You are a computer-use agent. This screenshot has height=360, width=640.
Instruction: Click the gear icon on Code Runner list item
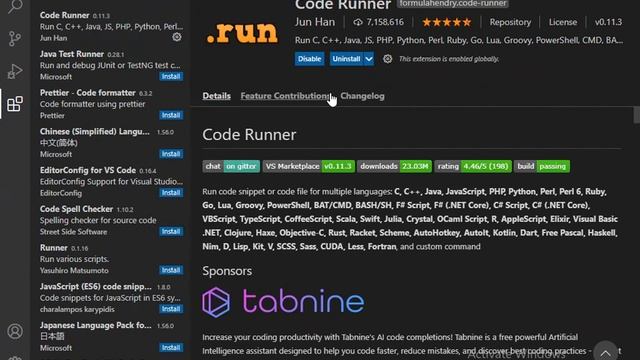tap(177, 37)
